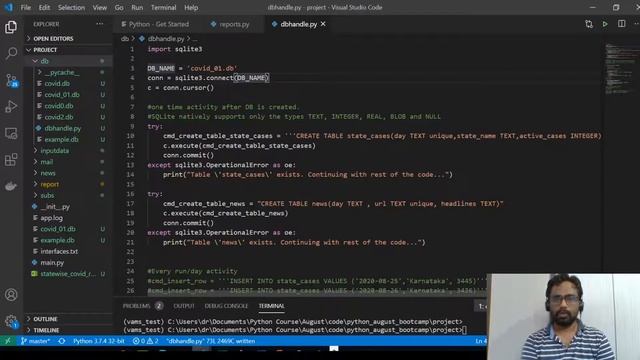
Task: Open the Docker view in activity bar
Action: pos(11,186)
